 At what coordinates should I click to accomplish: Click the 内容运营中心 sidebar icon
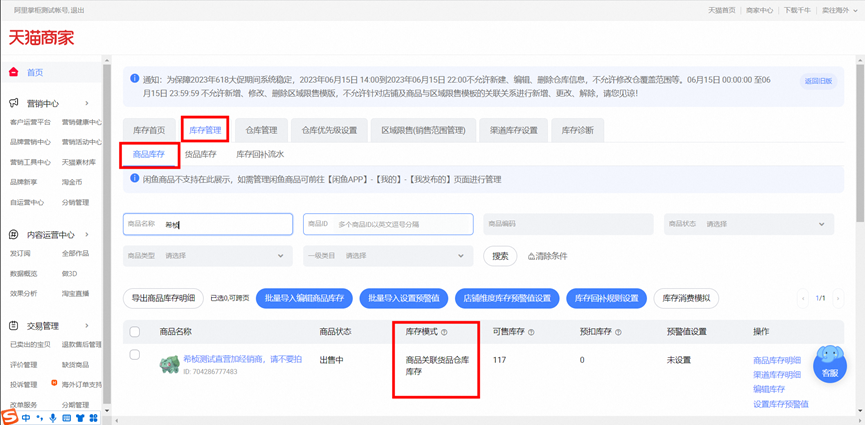click(14, 235)
